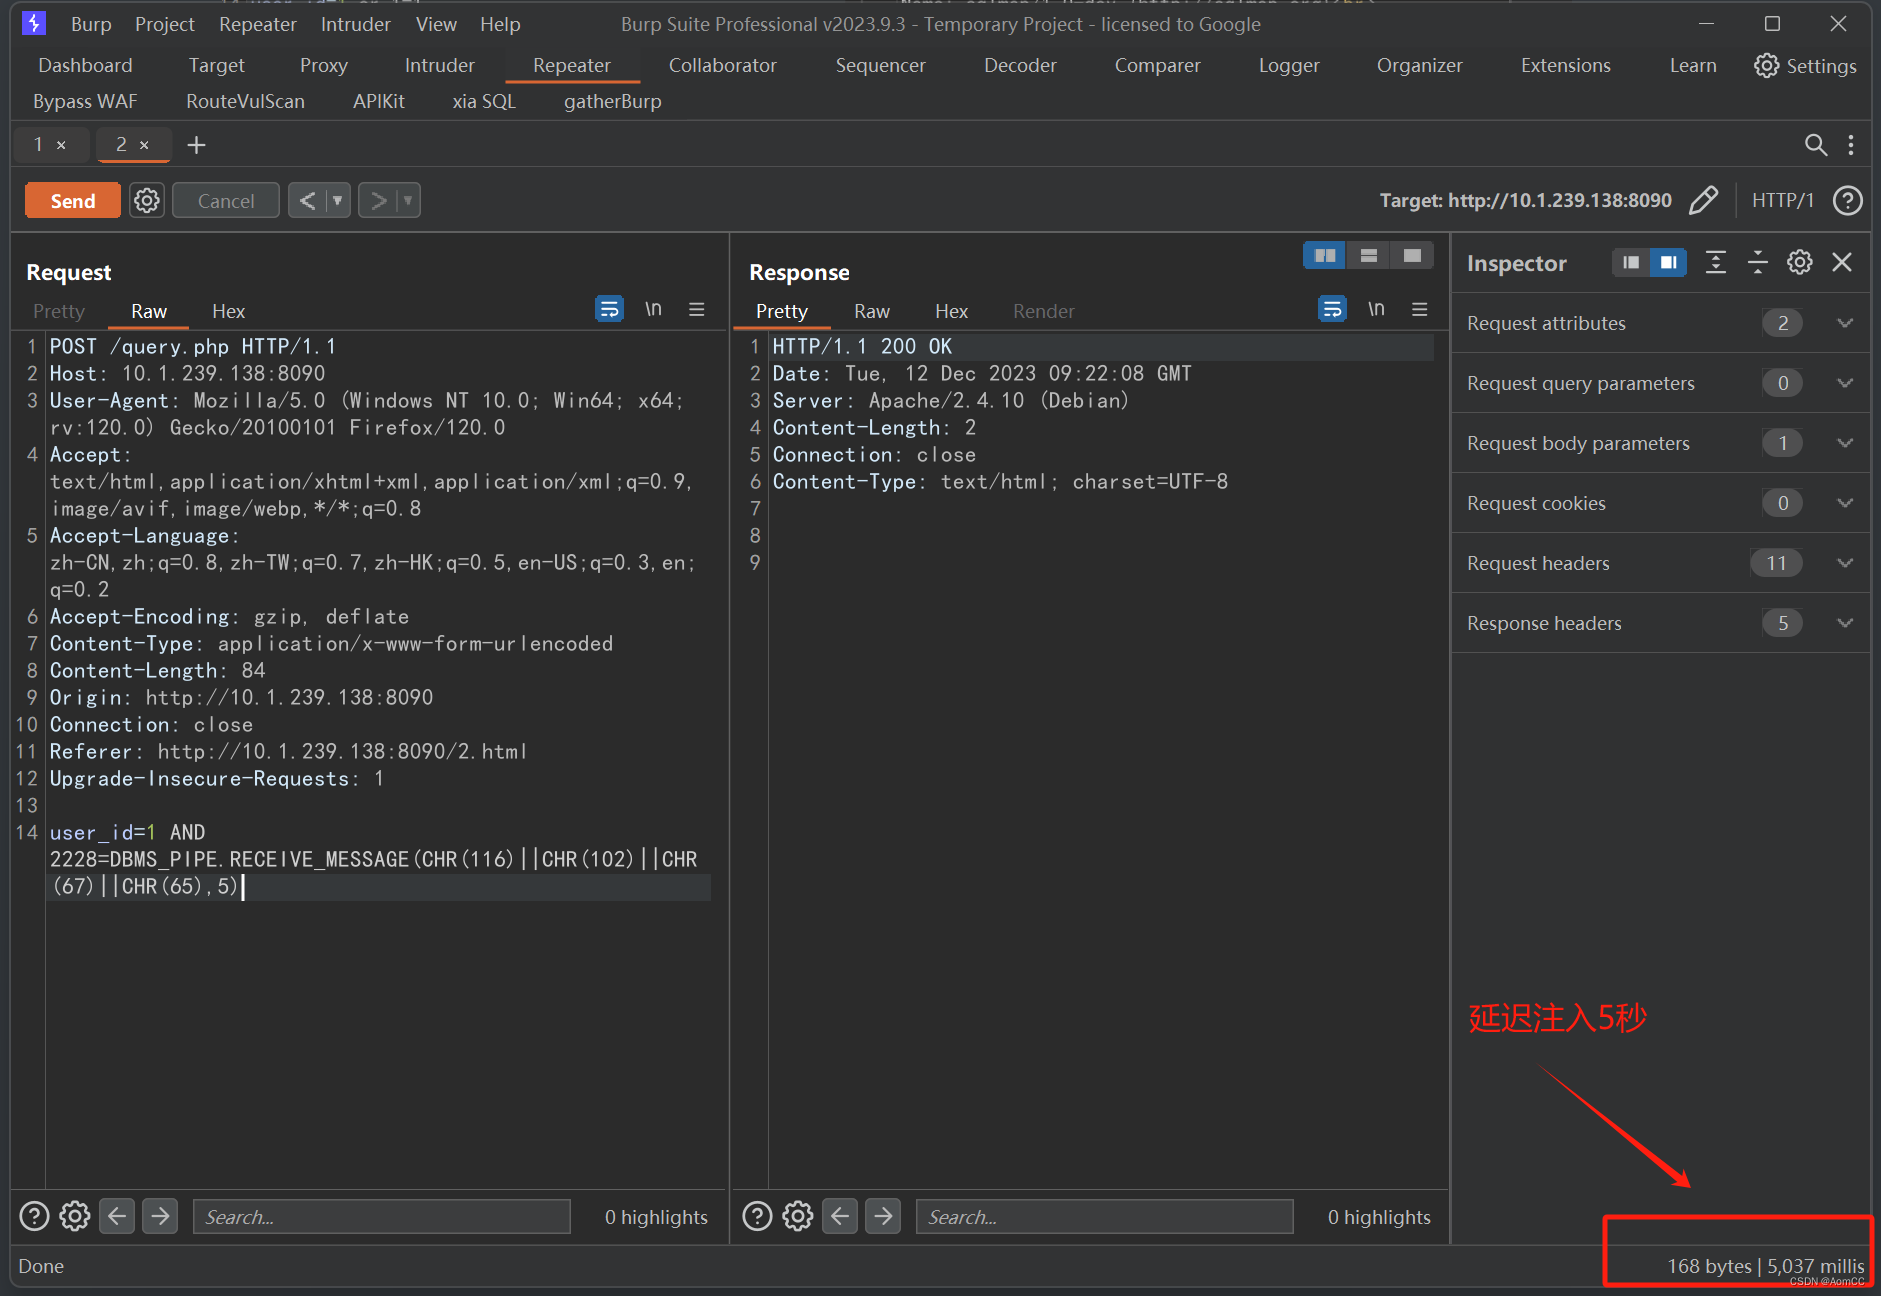Toggle non-printable characters in the Response editor

click(x=1377, y=309)
